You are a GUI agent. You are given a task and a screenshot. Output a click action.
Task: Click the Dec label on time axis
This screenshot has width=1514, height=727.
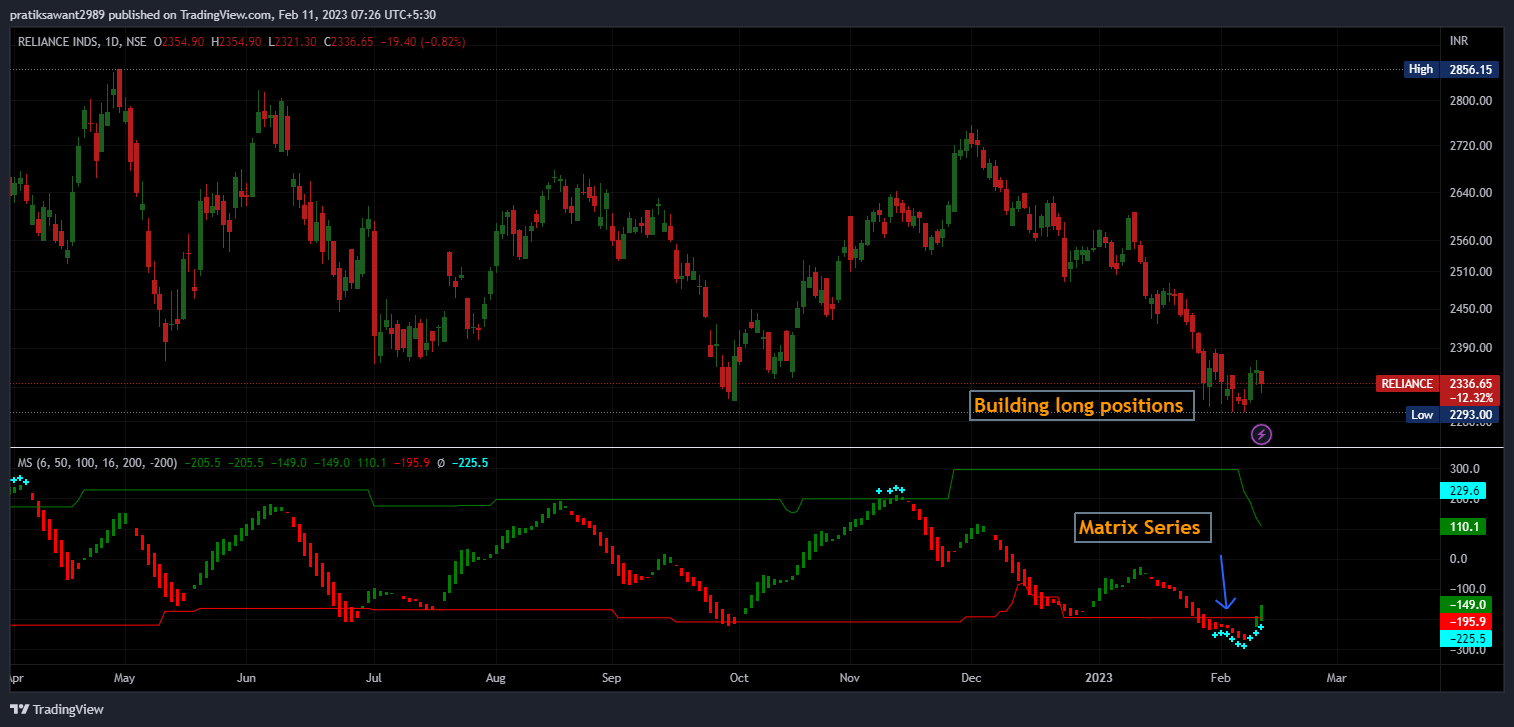tap(971, 678)
